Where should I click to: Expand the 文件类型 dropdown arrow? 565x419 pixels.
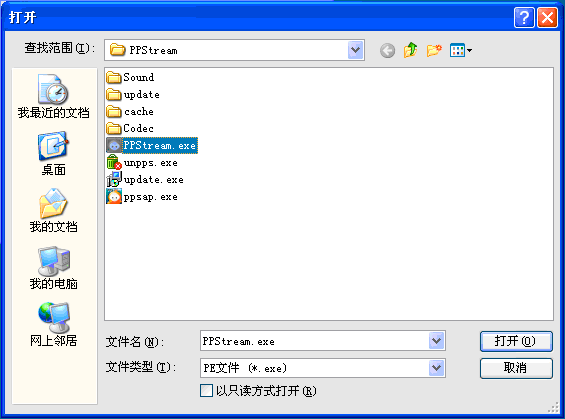(x=436, y=368)
